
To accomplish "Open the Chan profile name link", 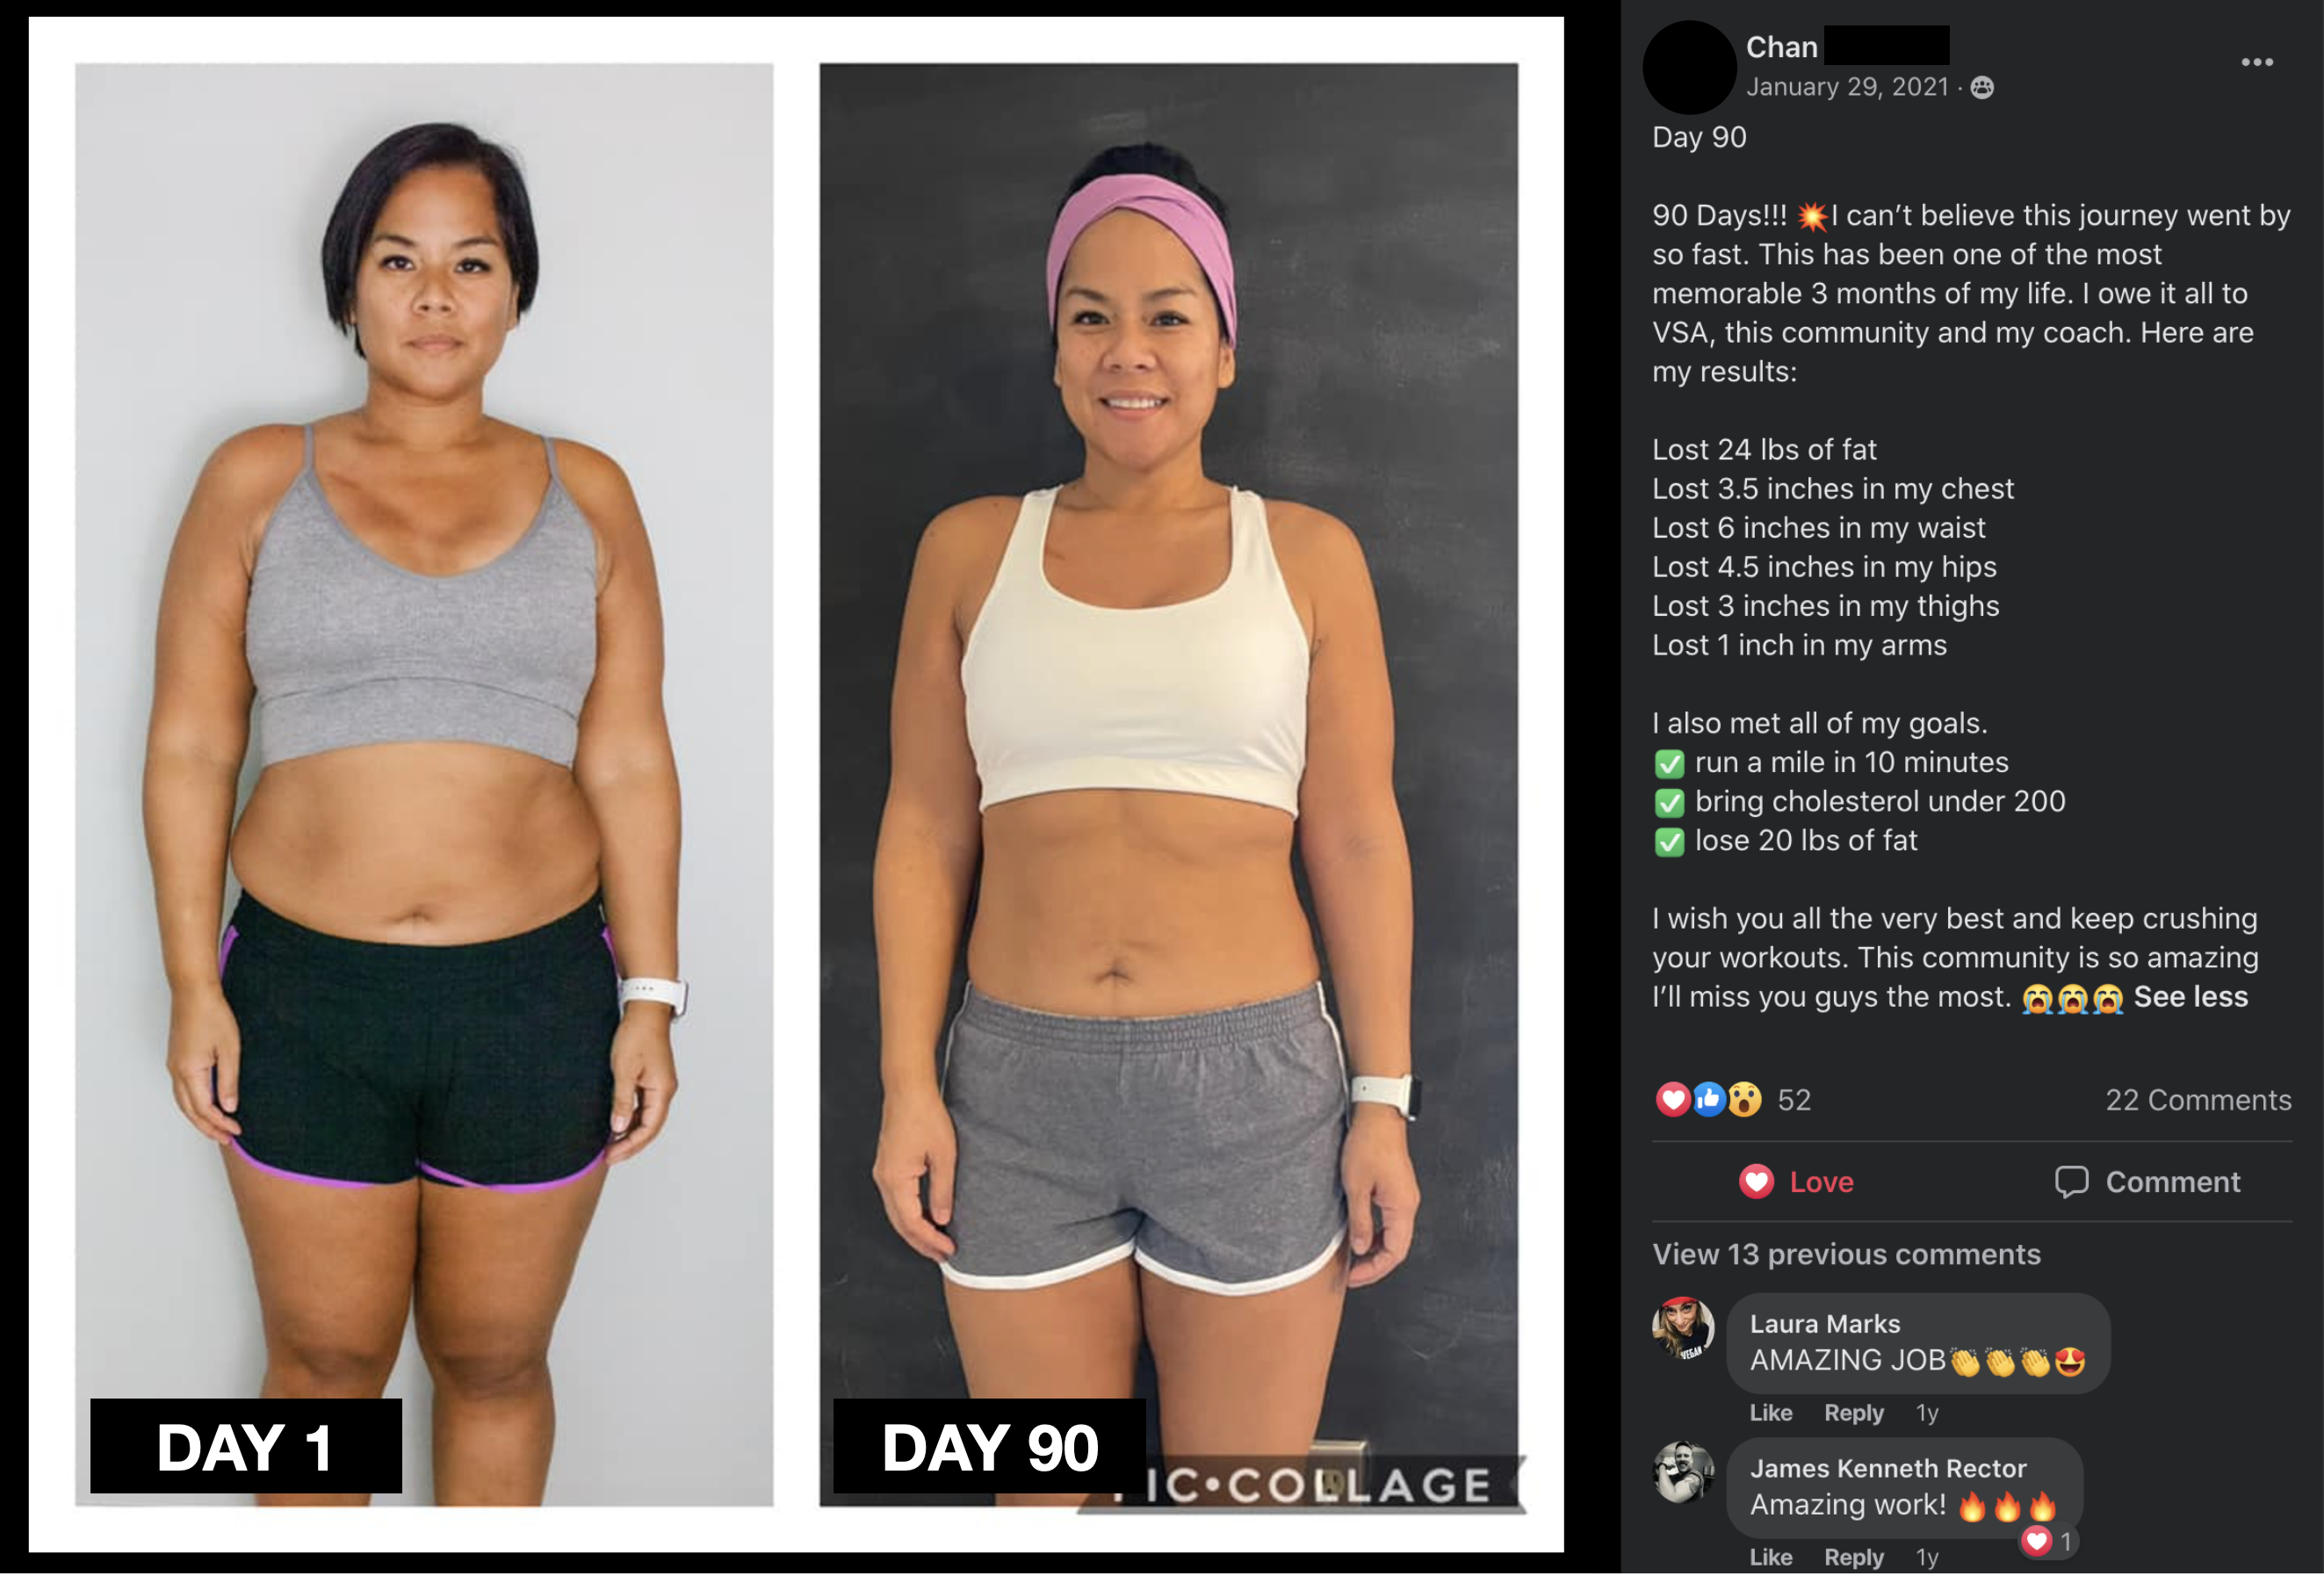I will point(1781,47).
